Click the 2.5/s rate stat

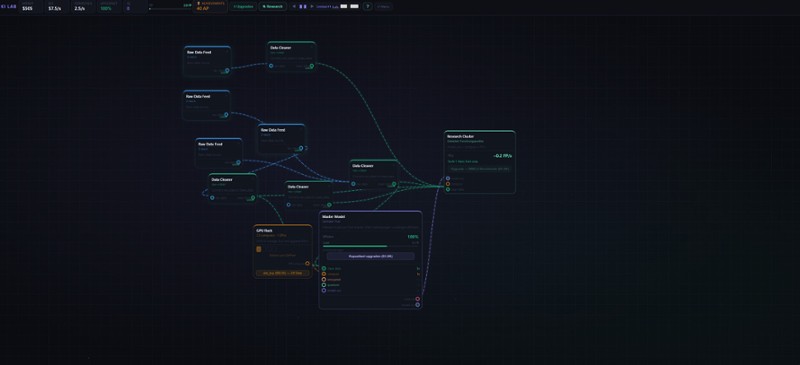click(84, 7)
